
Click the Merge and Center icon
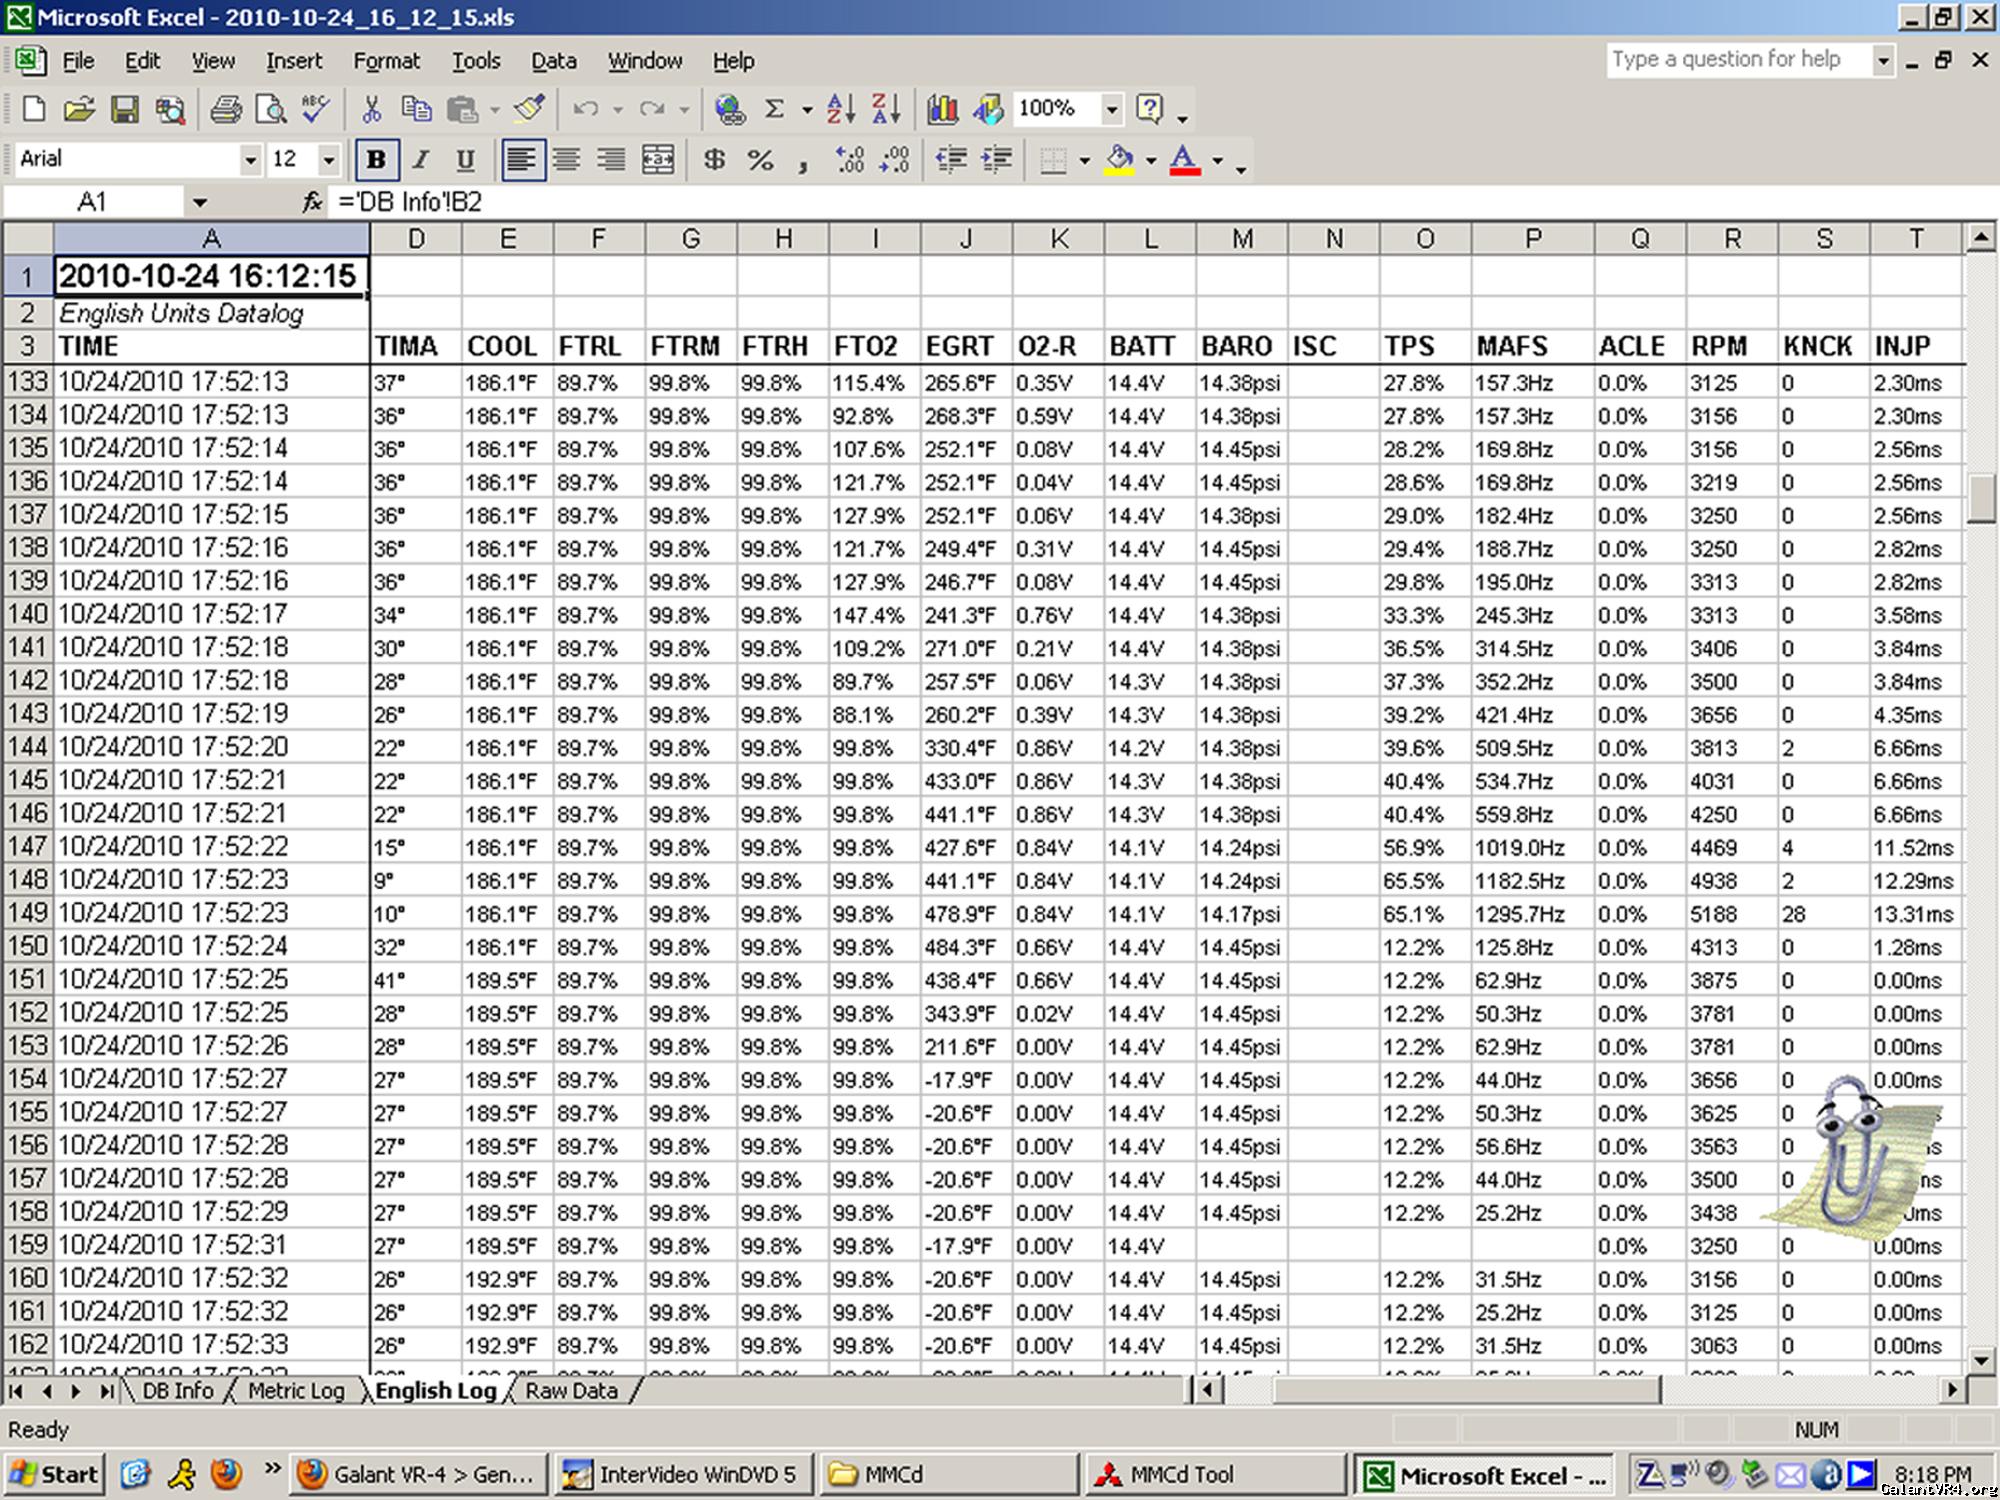[x=657, y=160]
